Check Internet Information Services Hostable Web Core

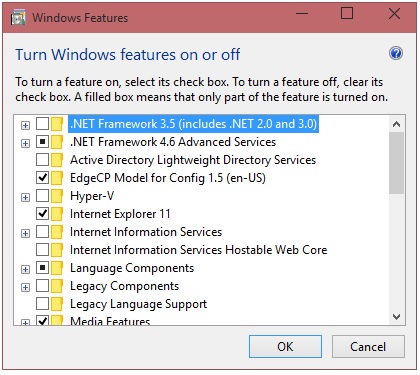pyautogui.click(x=42, y=250)
